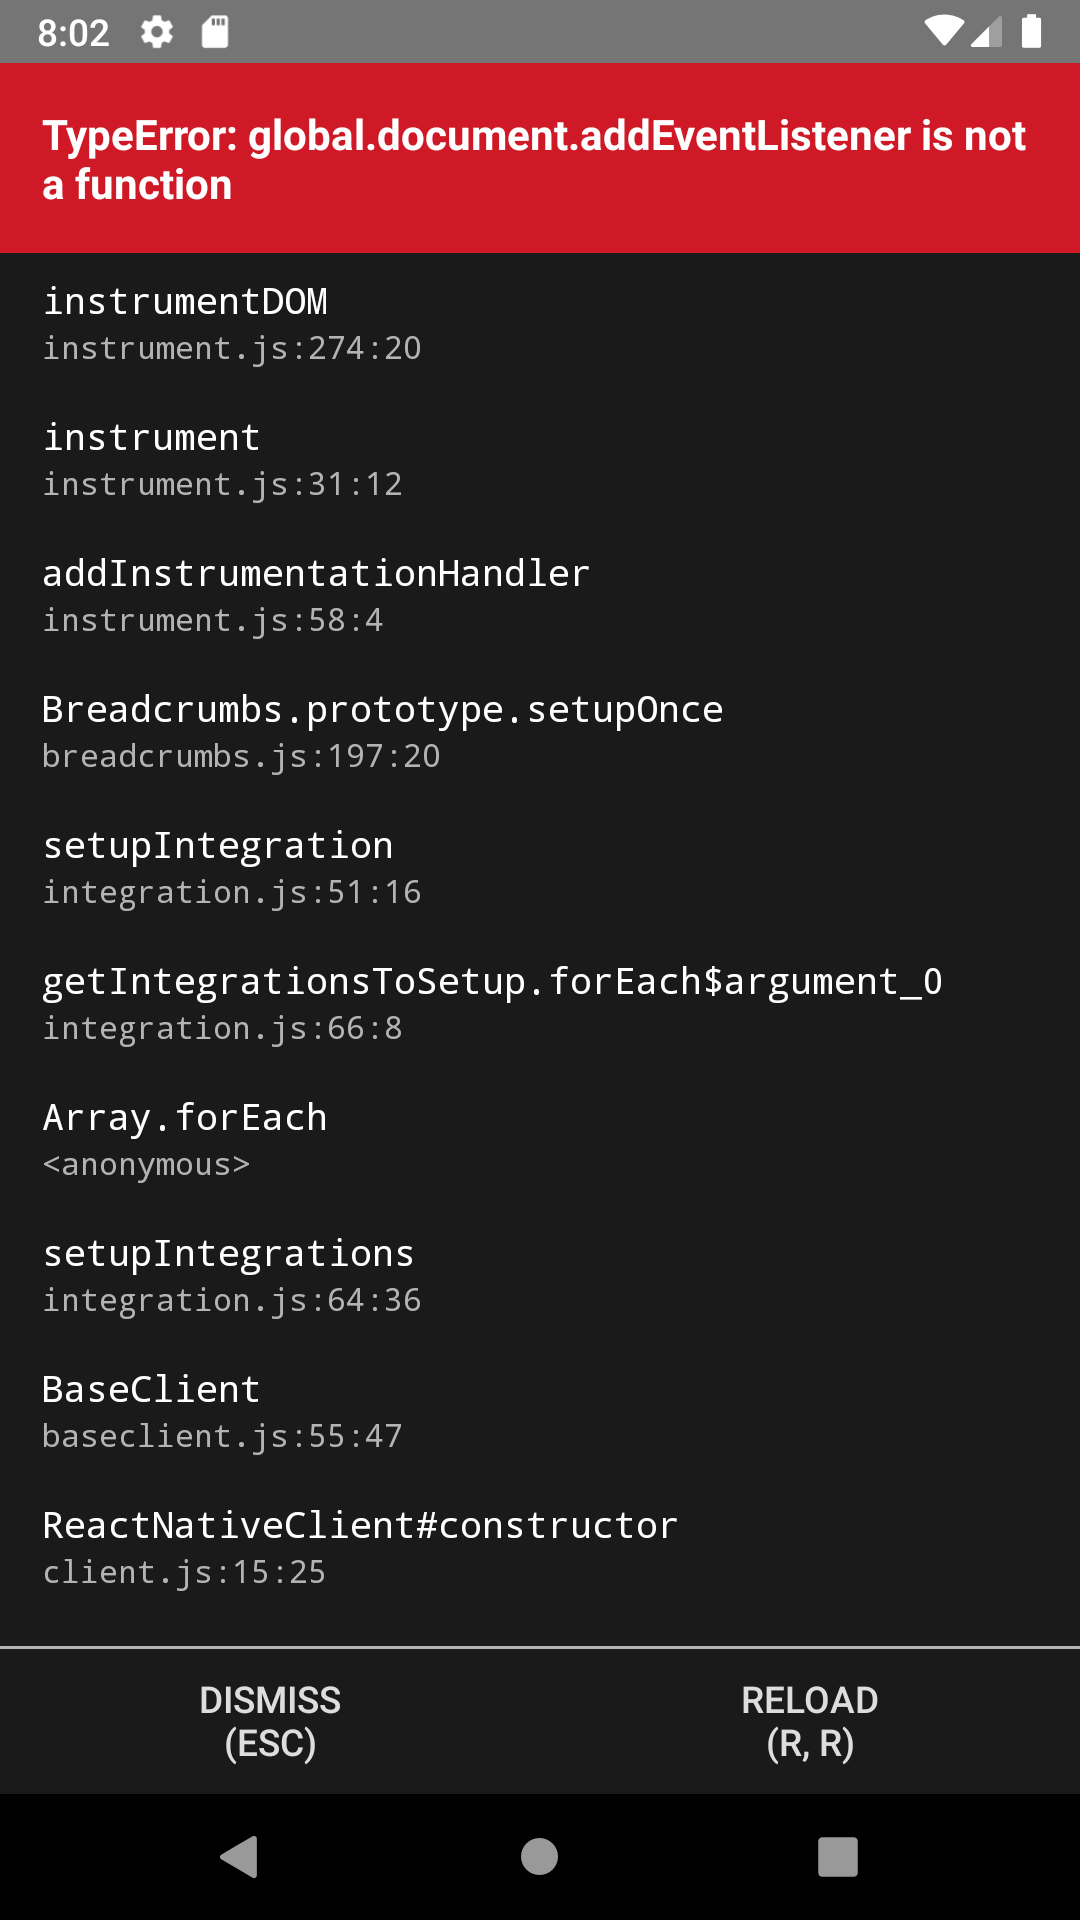Dismiss the error overlay

(x=270, y=1722)
